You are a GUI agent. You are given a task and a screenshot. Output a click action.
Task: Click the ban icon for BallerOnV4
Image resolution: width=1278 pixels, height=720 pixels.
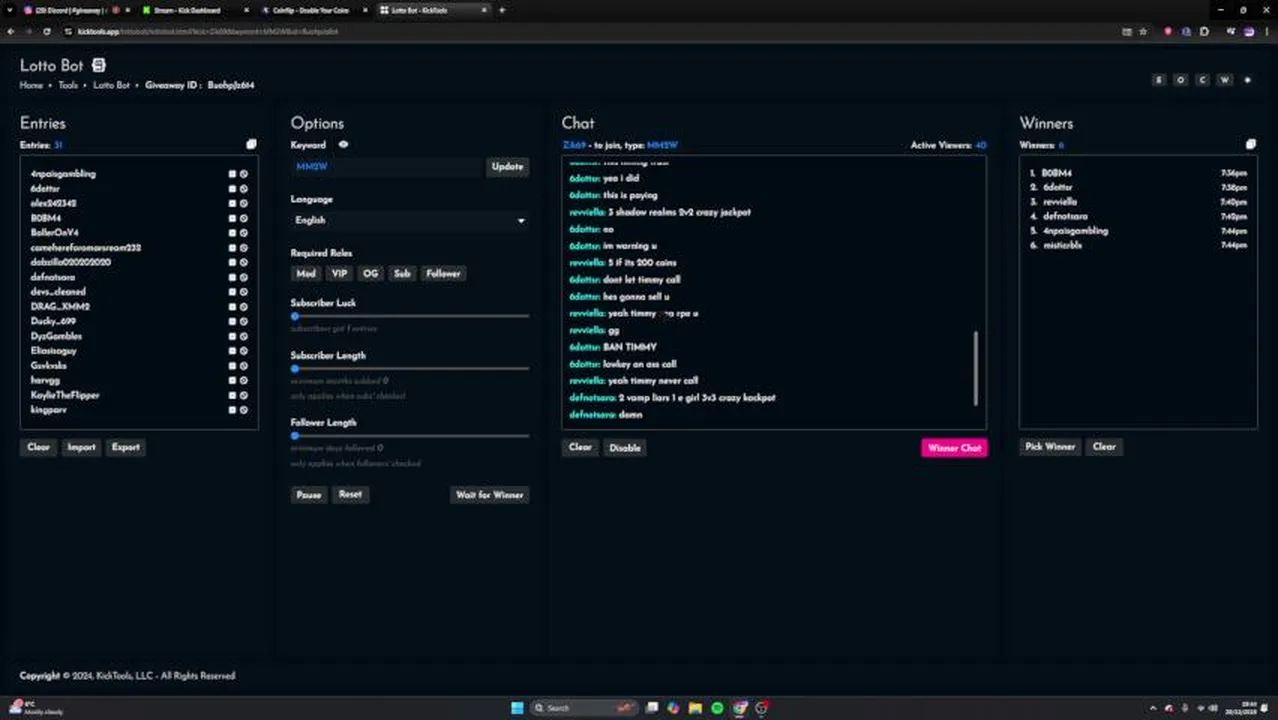click(244, 233)
